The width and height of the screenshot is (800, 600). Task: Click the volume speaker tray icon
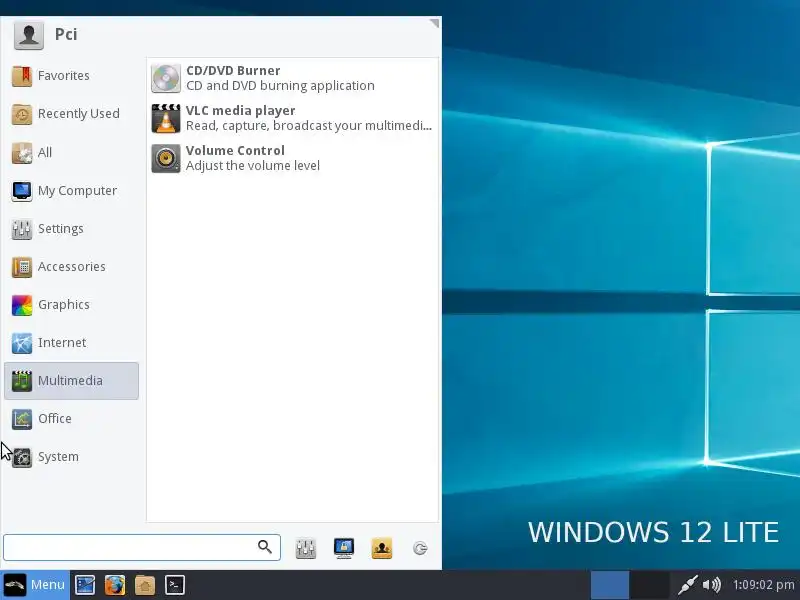[x=712, y=585]
